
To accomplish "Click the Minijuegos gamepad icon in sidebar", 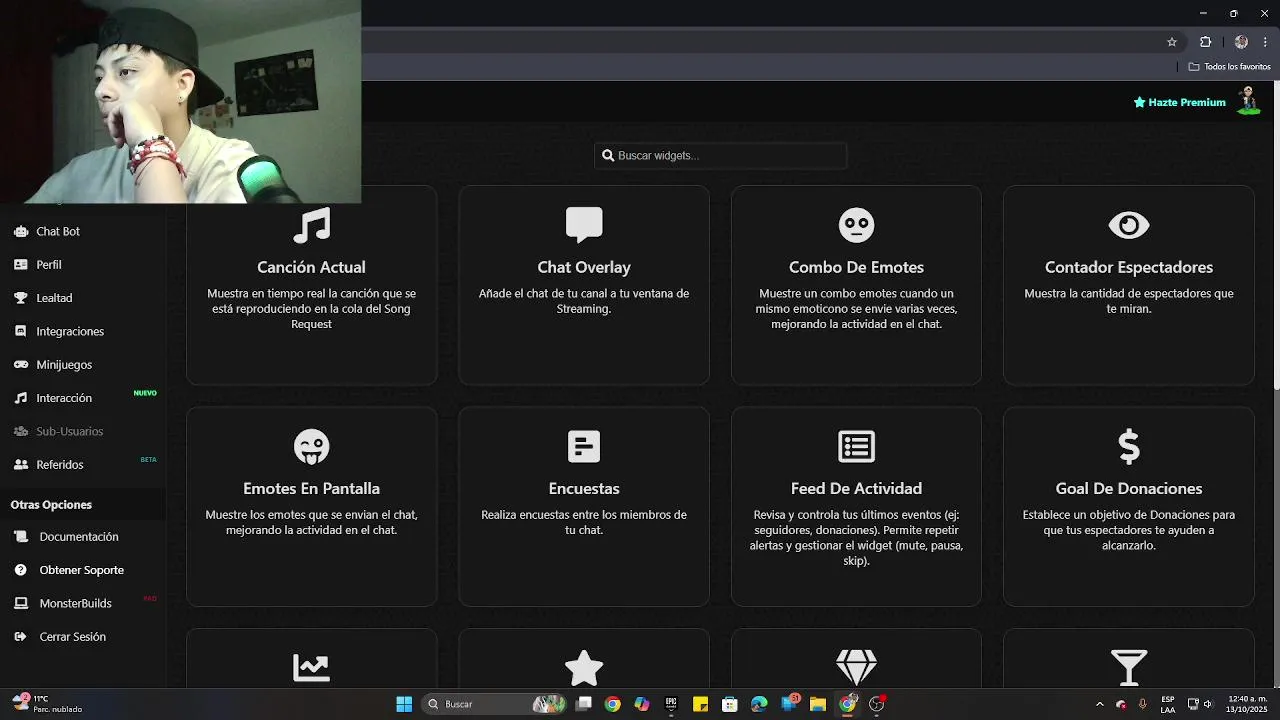I will coord(20,365).
